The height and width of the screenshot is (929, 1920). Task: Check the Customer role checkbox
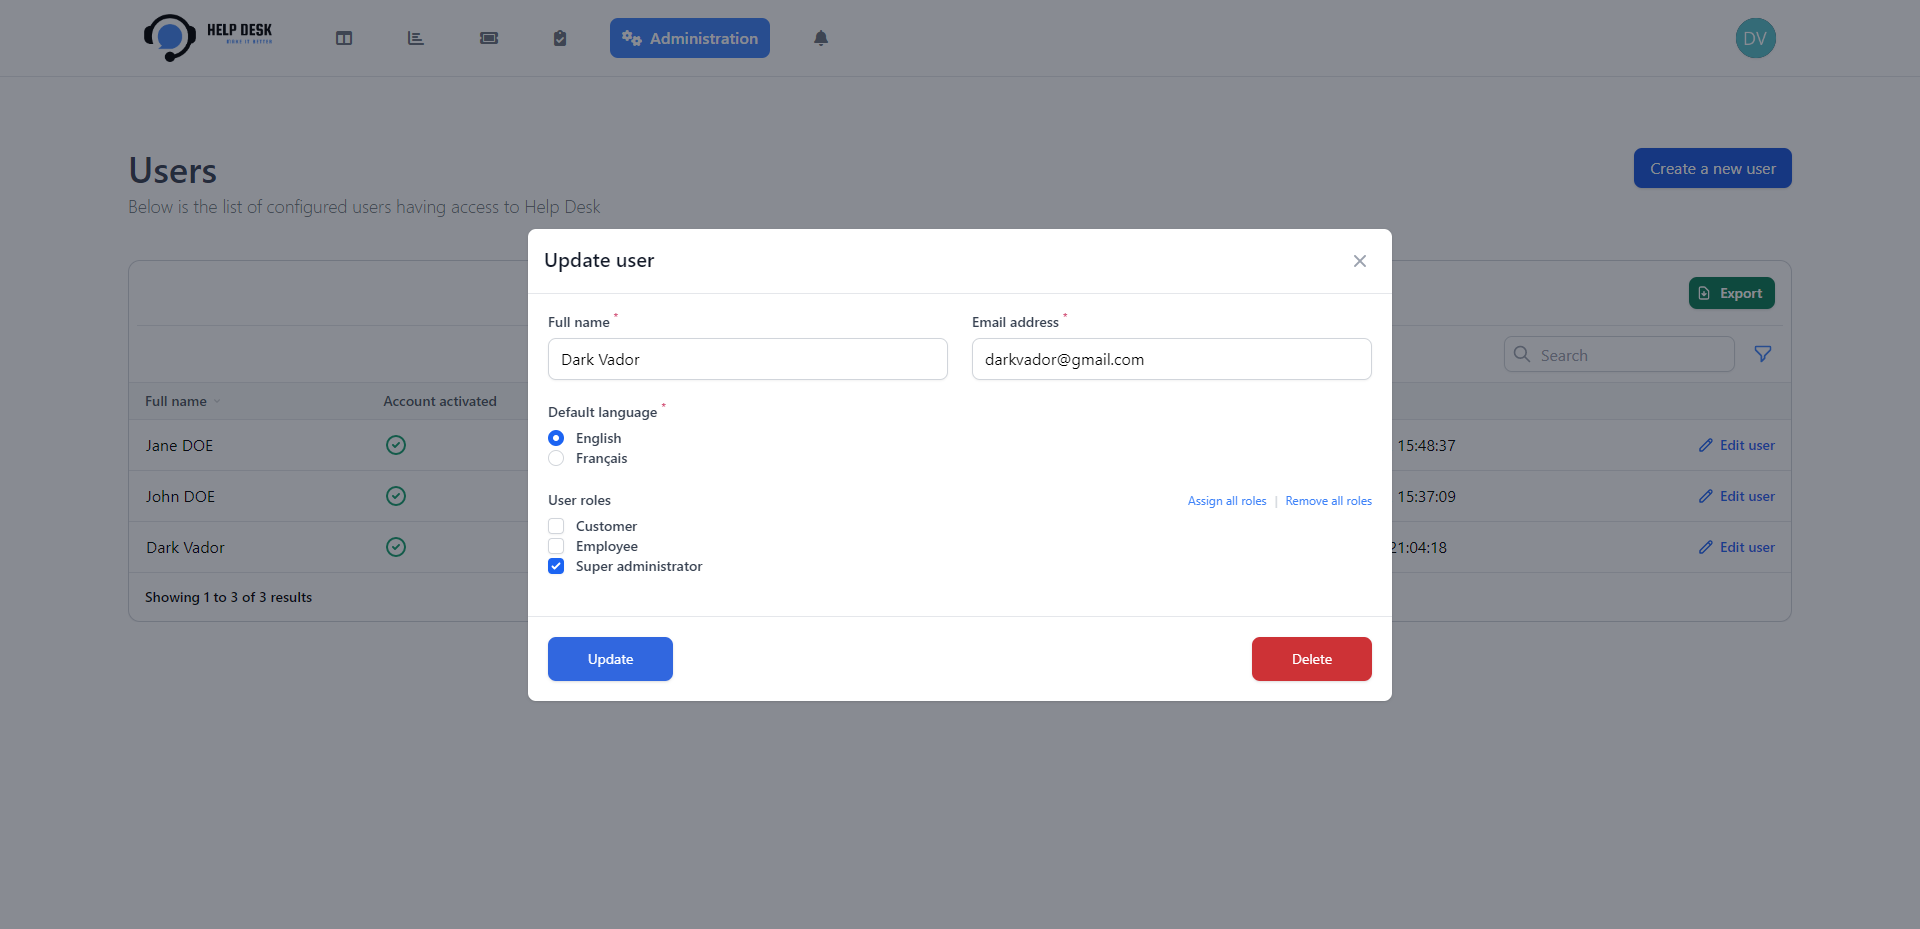(x=556, y=526)
